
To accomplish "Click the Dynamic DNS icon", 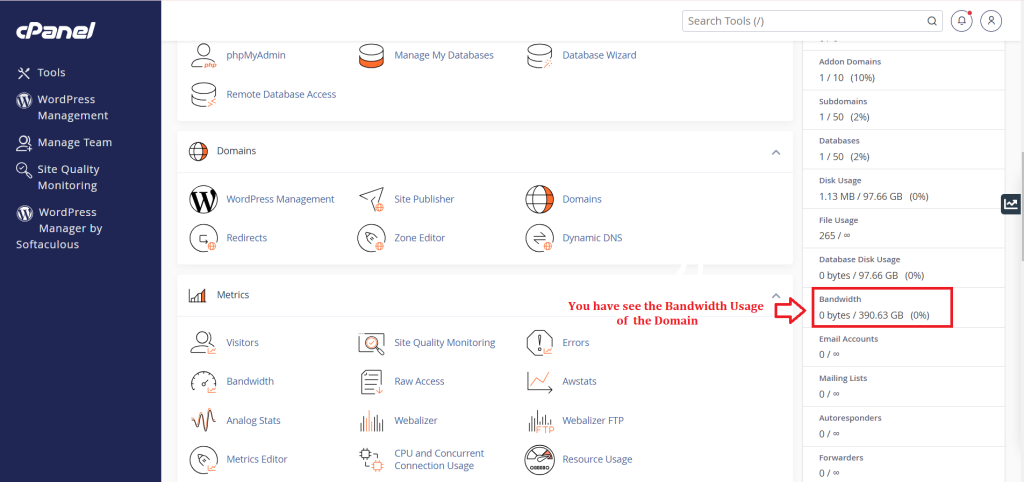I will point(540,238).
